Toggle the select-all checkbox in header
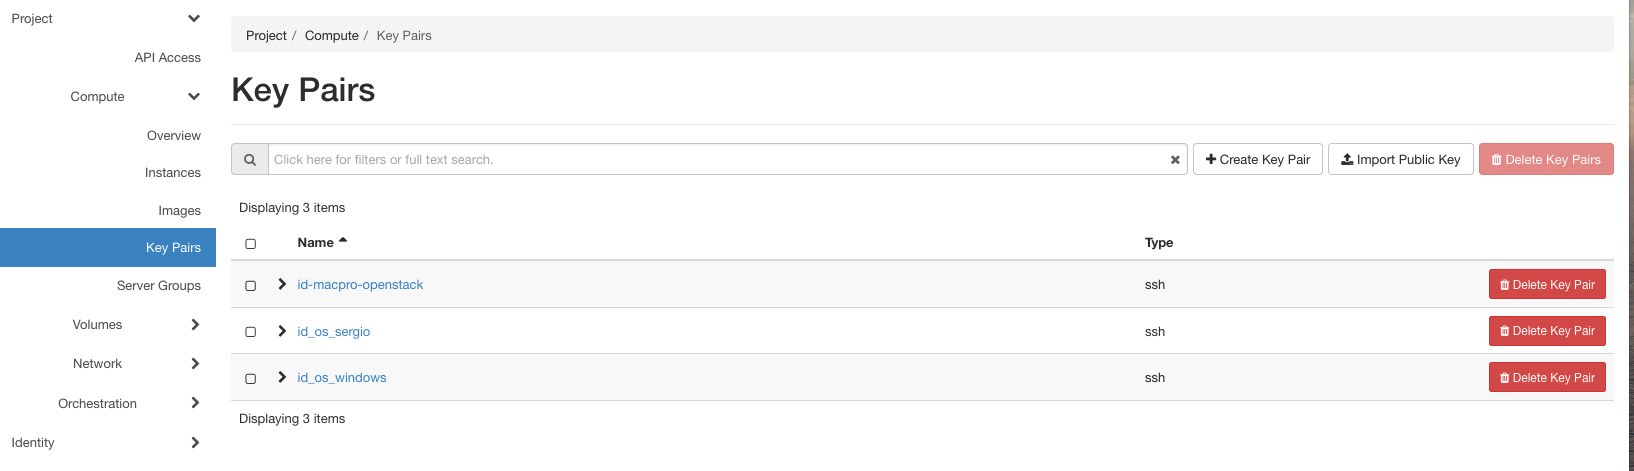This screenshot has width=1634, height=471. click(251, 244)
